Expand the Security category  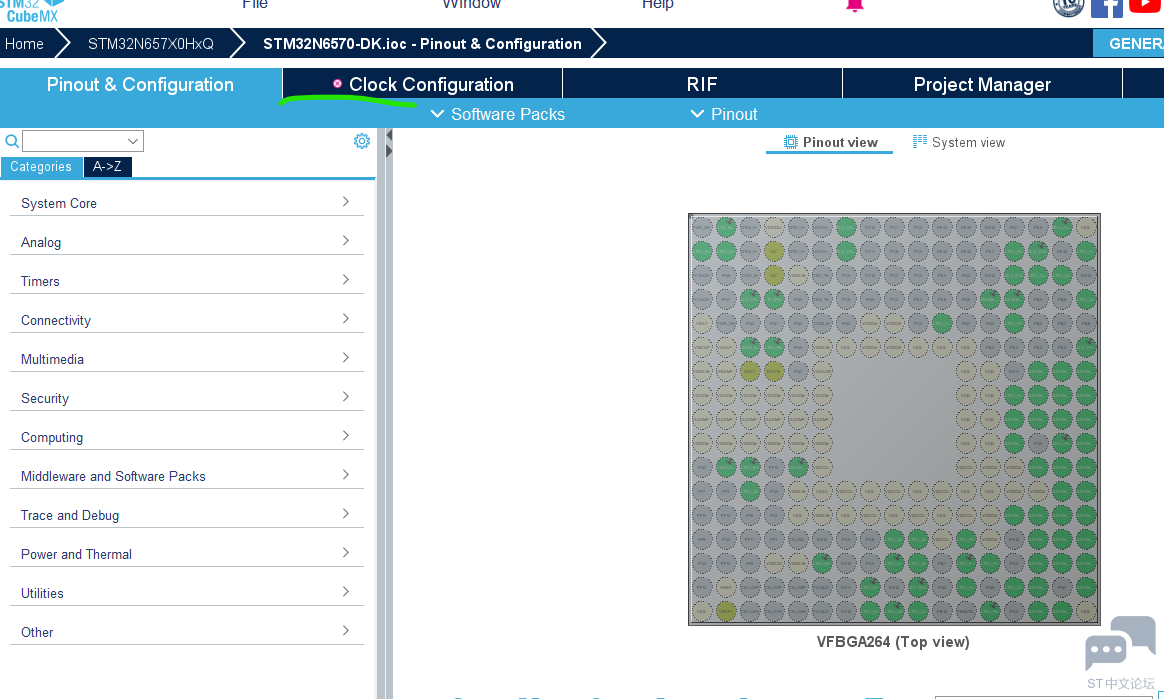[x=186, y=398]
